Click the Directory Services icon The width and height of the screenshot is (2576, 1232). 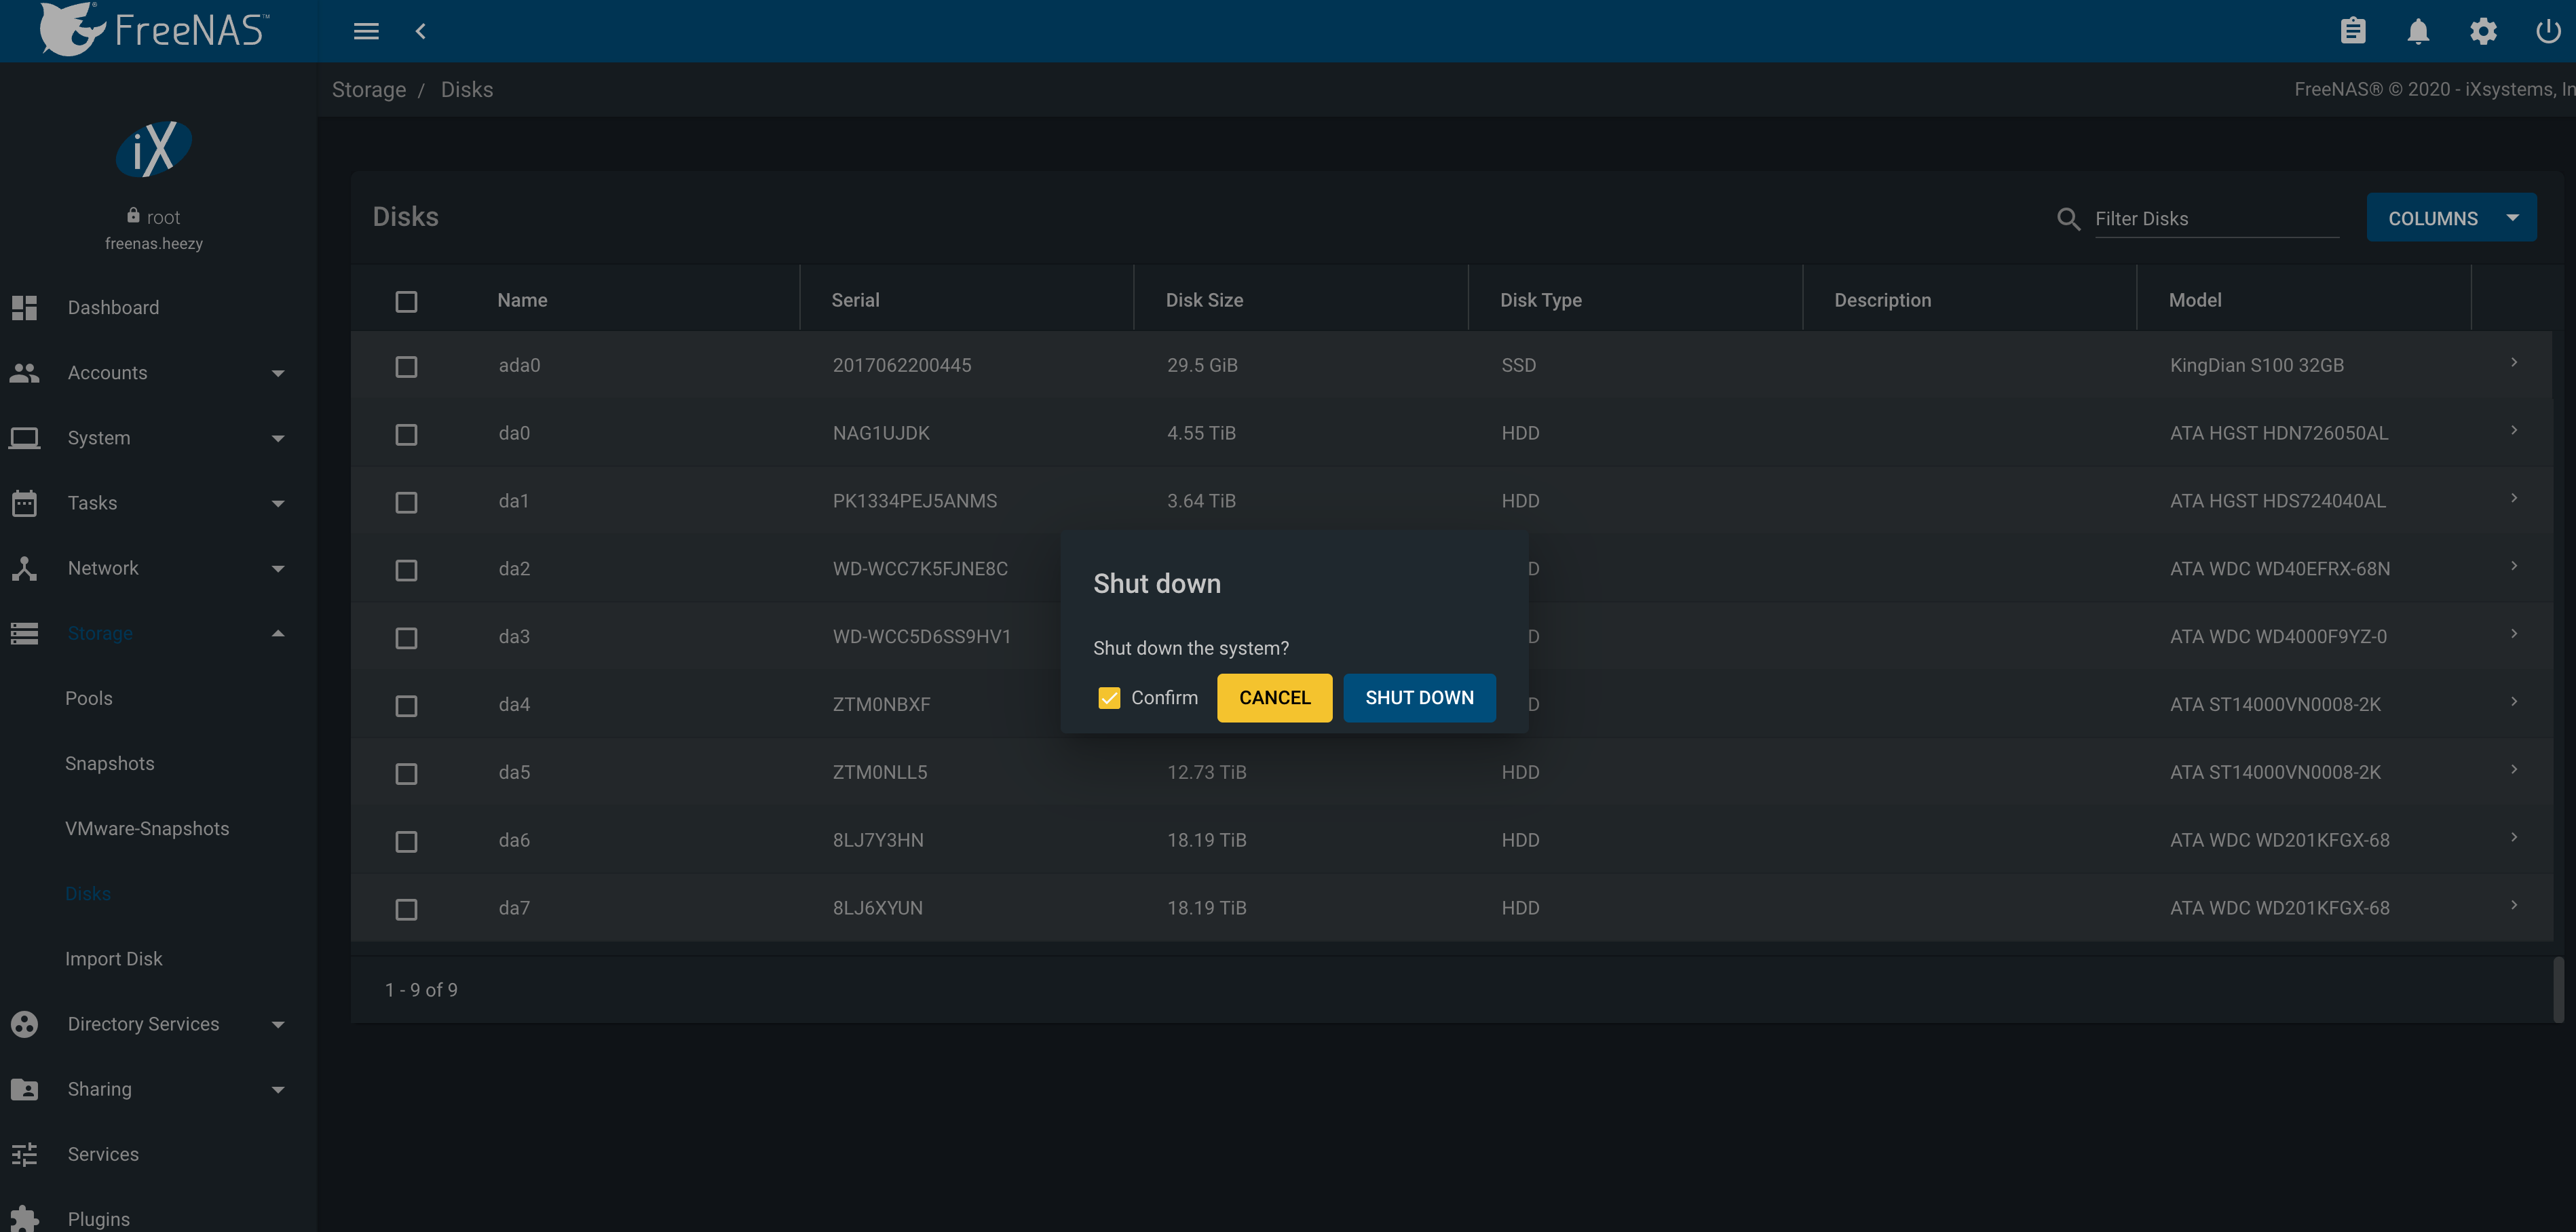[x=24, y=1023]
